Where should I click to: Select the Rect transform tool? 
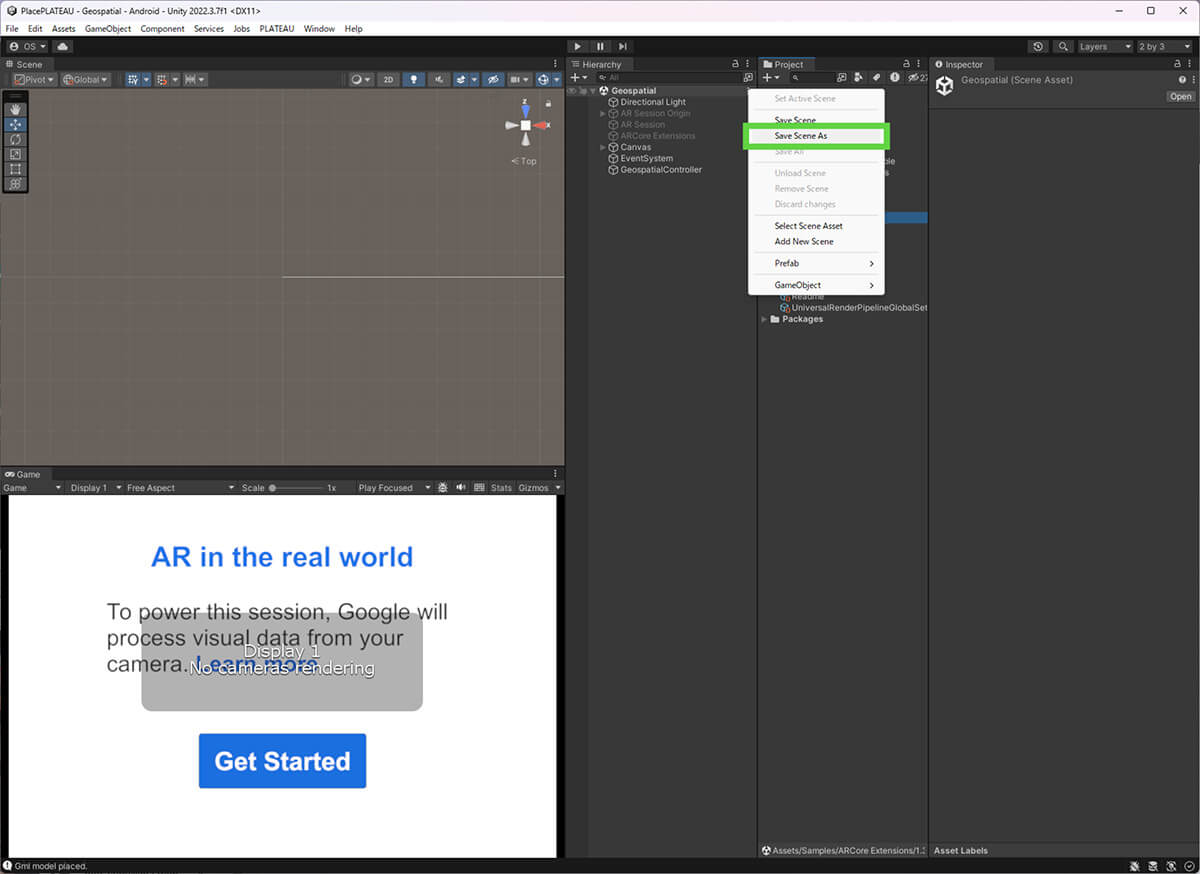pyautogui.click(x=15, y=169)
